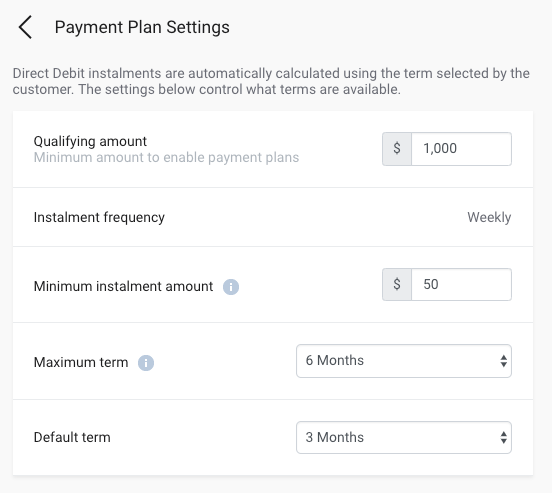Click the dollar sign prefix of Minimum instalment
Image resolution: width=552 pixels, height=493 pixels.
click(397, 285)
